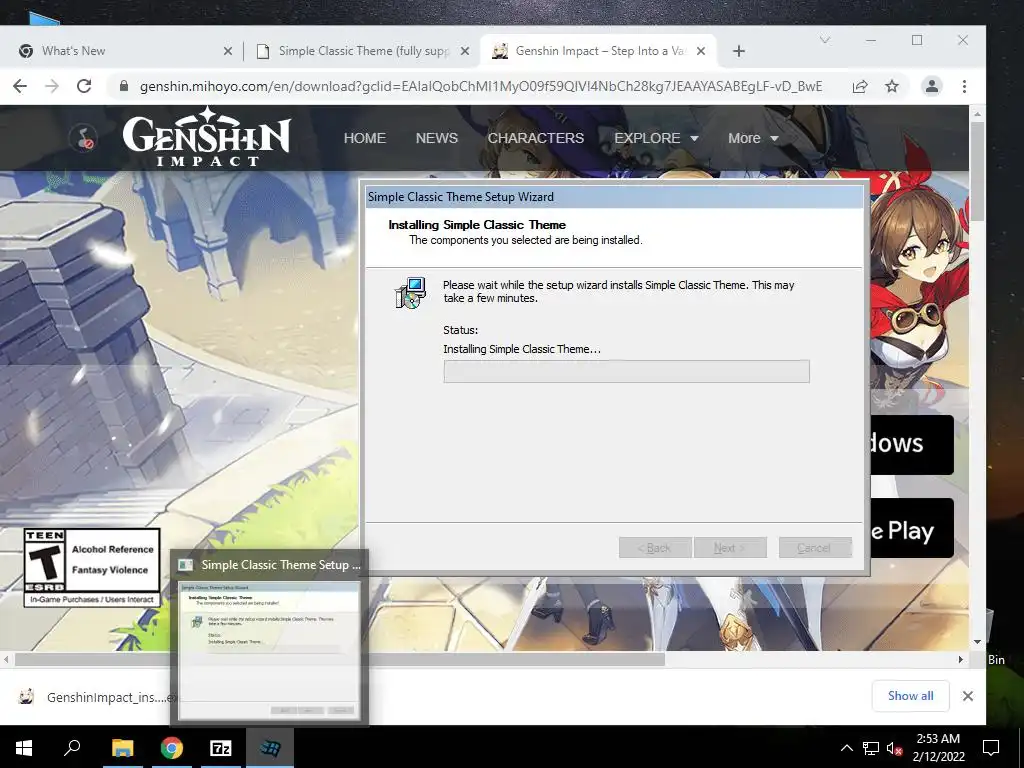
Task: Click the installer icon in wizard
Action: [x=411, y=293]
